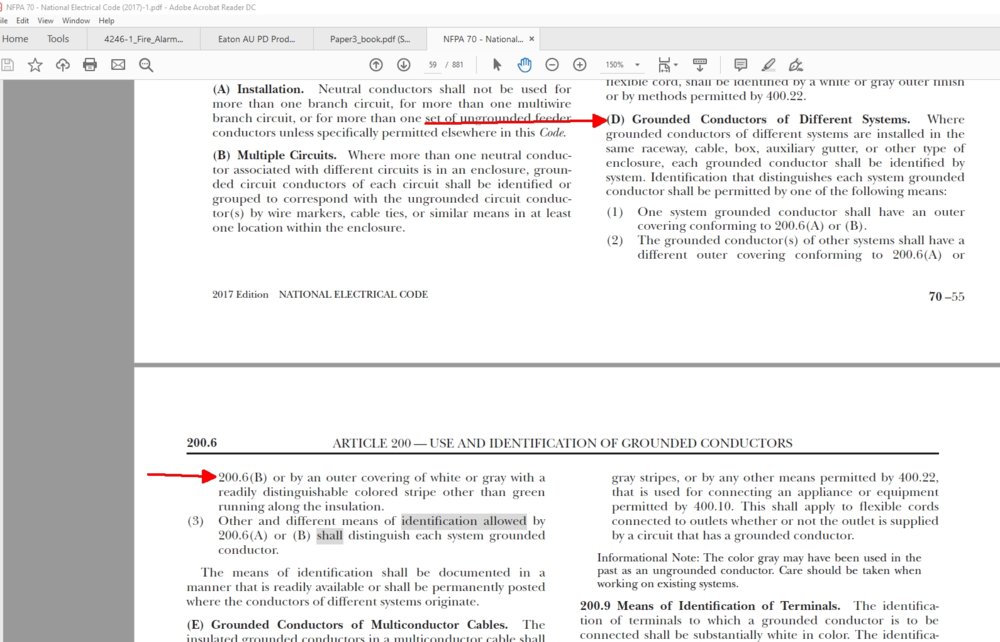Click the total page count '881'
This screenshot has height=642, width=1000.
tap(458, 64)
